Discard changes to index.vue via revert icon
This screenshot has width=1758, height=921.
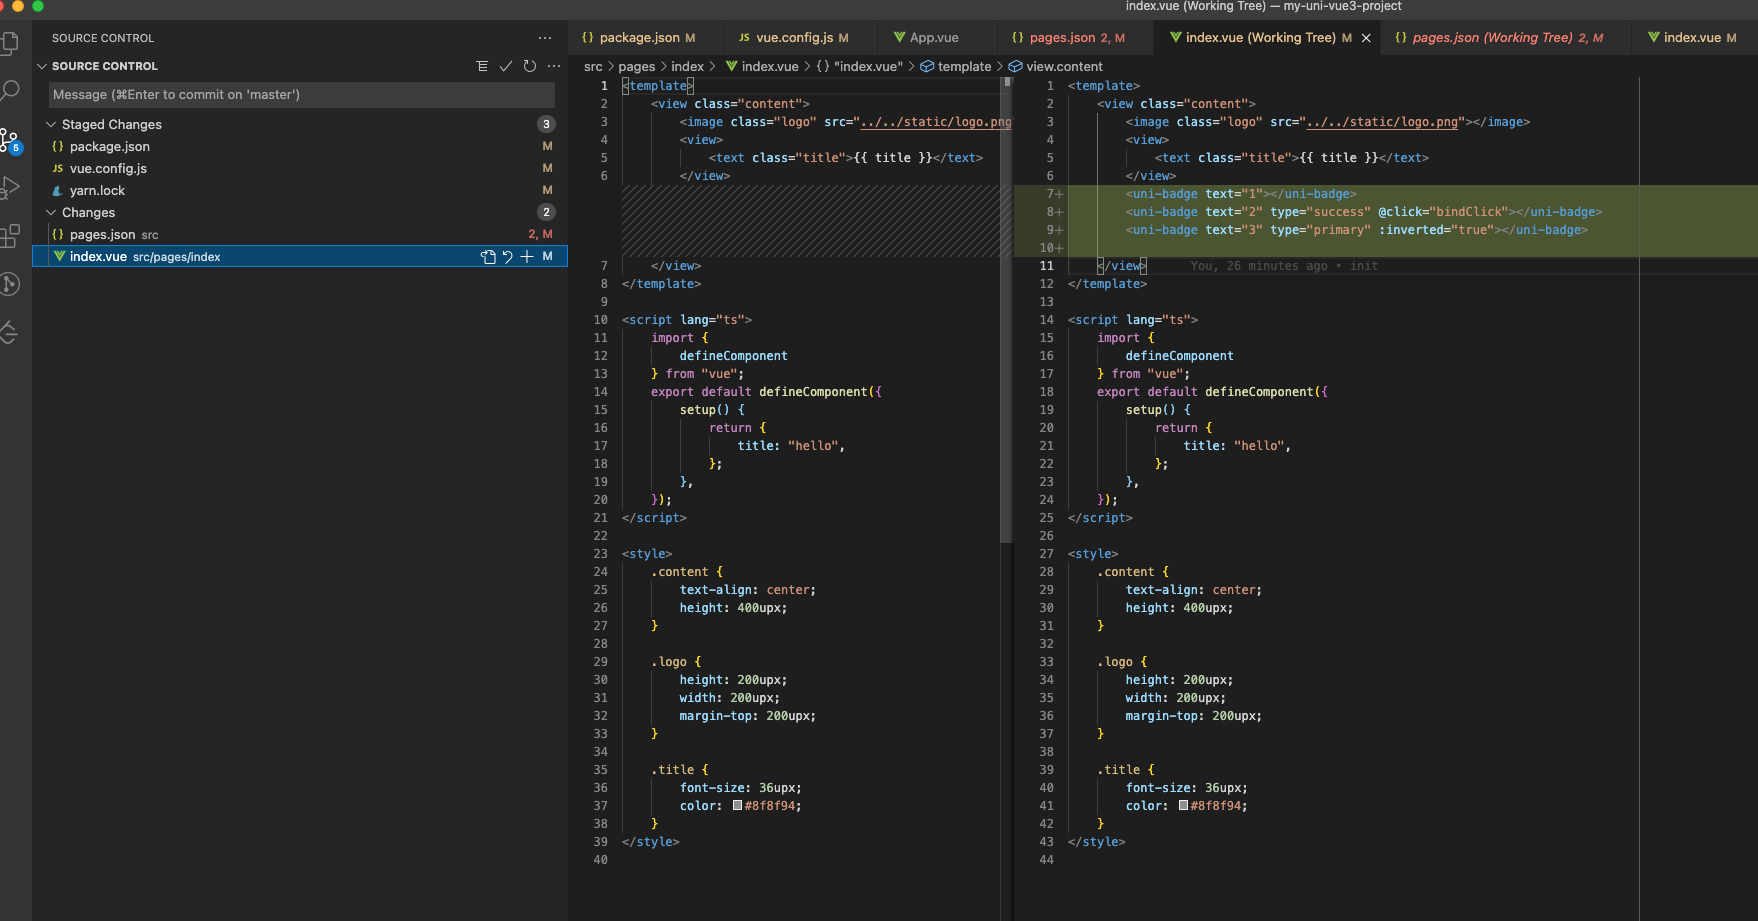[508, 256]
